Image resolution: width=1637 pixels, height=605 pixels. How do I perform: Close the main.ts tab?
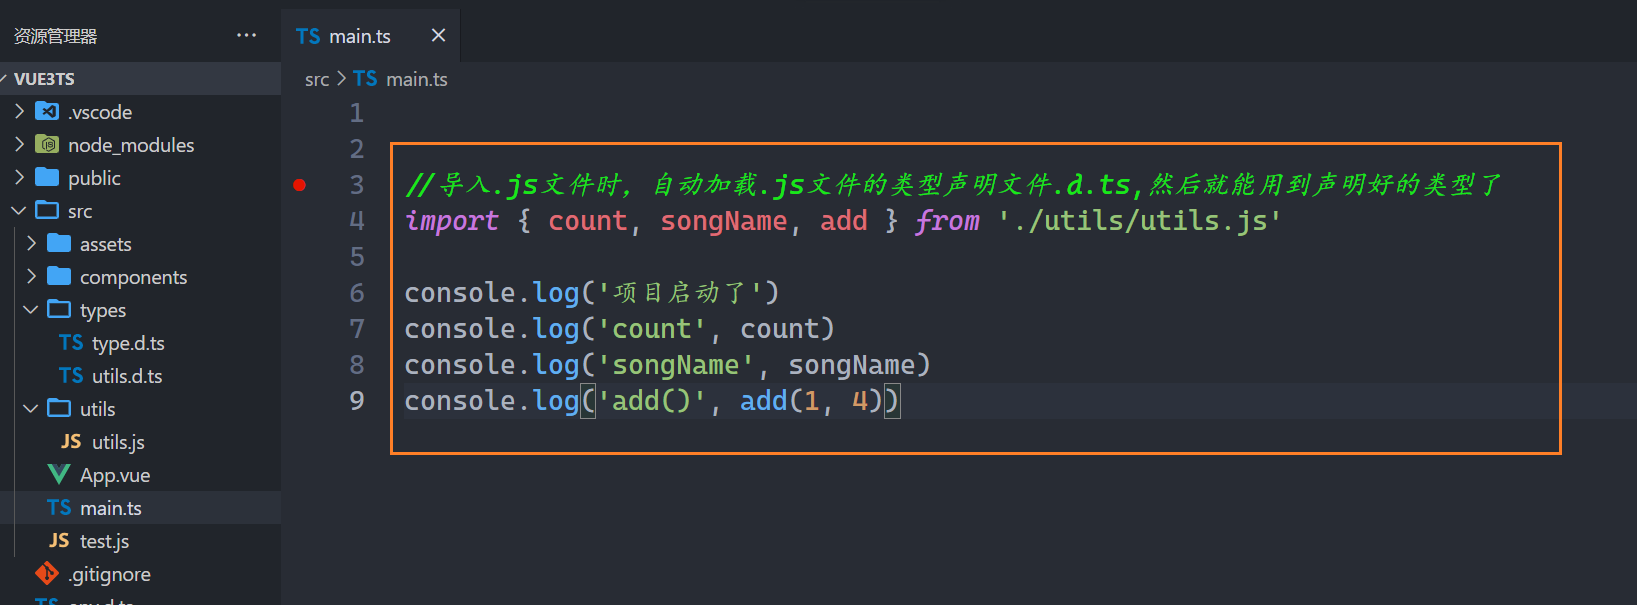(438, 36)
